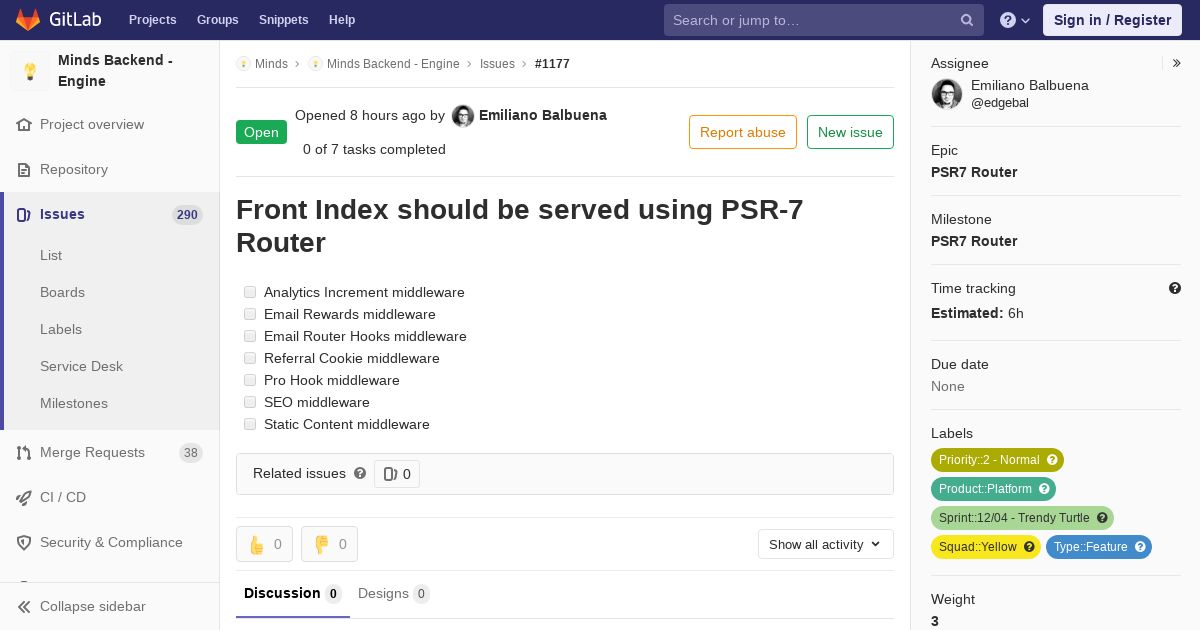Open the issues List submenu item
The image size is (1200, 630).
coord(51,256)
